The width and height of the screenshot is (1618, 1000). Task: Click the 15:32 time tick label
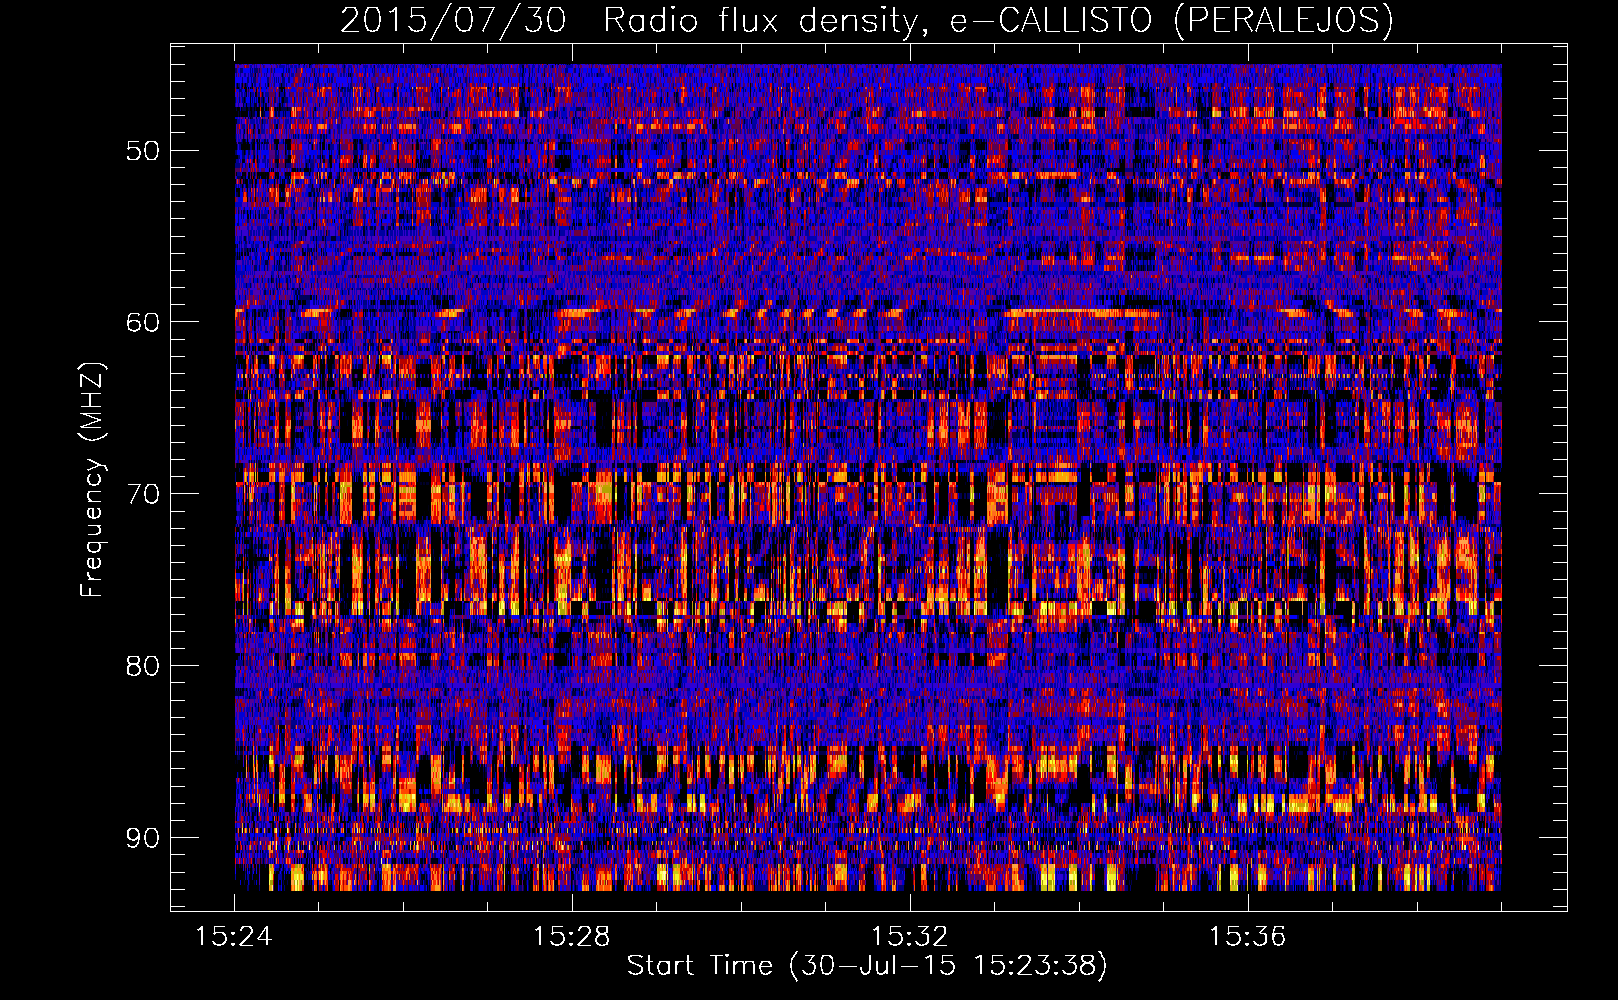(909, 937)
